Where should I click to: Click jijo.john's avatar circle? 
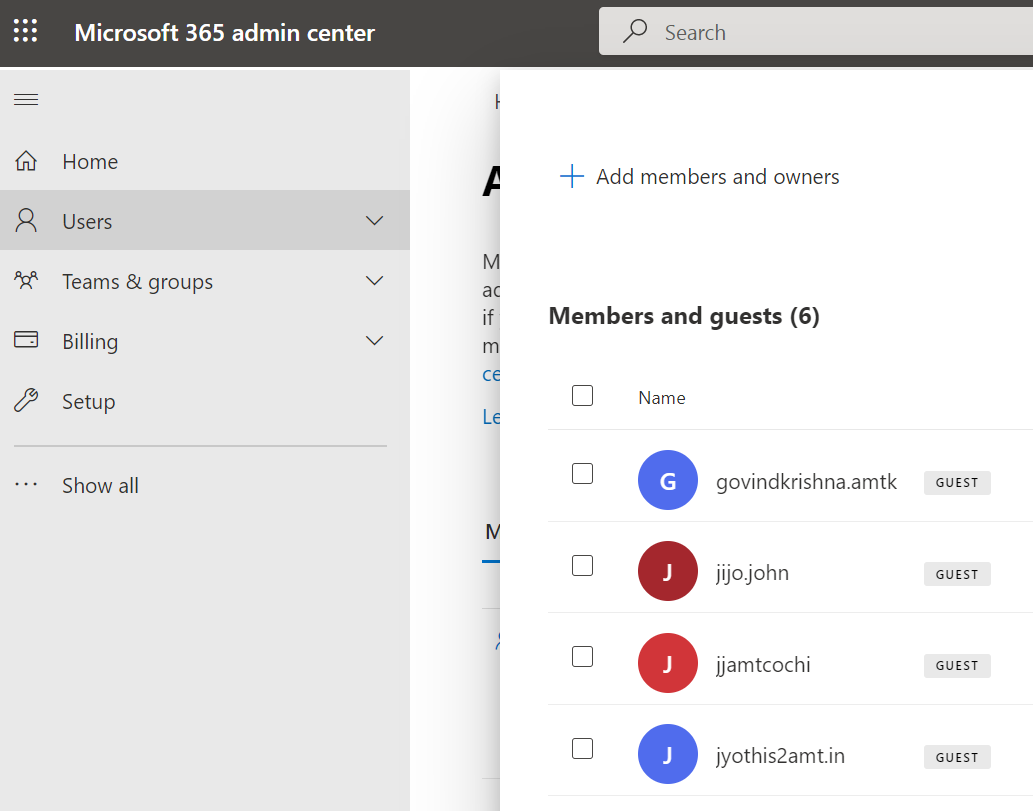coord(667,571)
